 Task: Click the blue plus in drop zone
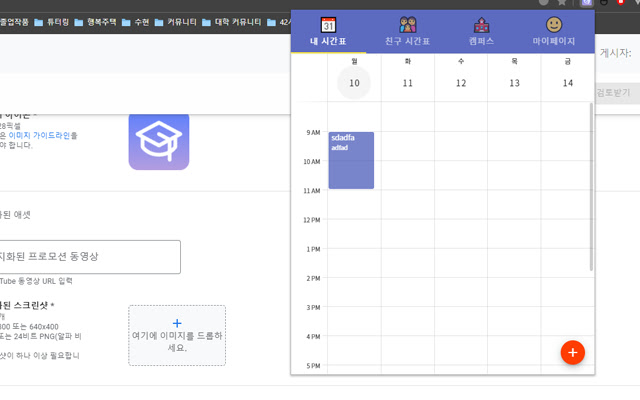[177, 323]
